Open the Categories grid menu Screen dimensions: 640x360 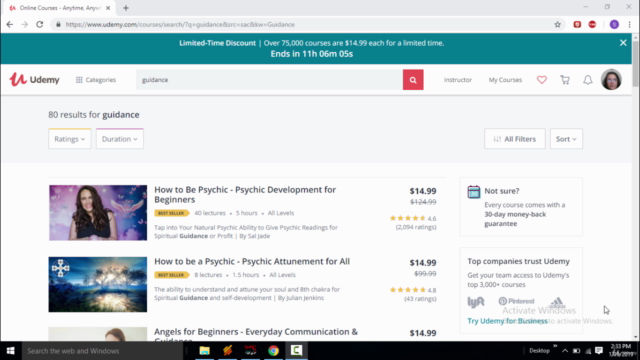pyautogui.click(x=96, y=80)
